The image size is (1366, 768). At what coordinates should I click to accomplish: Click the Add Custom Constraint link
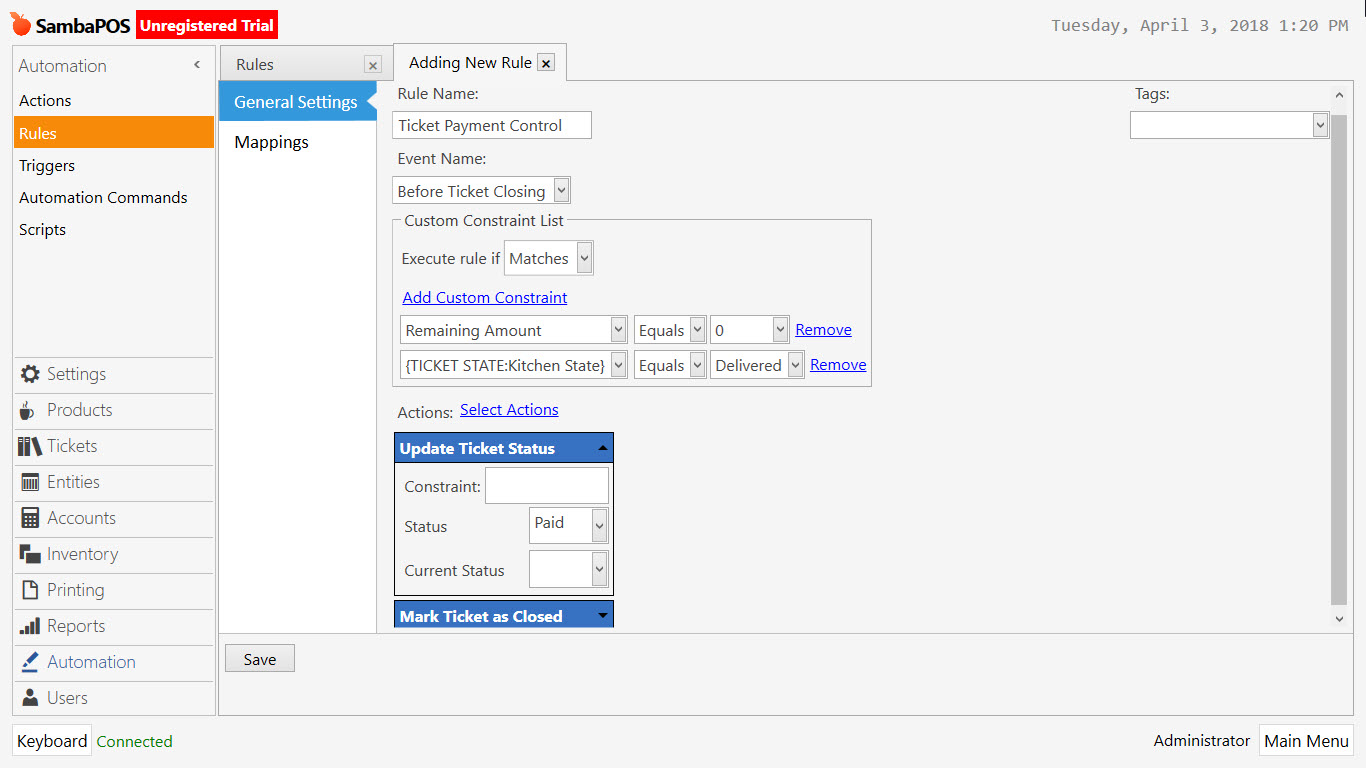point(484,297)
